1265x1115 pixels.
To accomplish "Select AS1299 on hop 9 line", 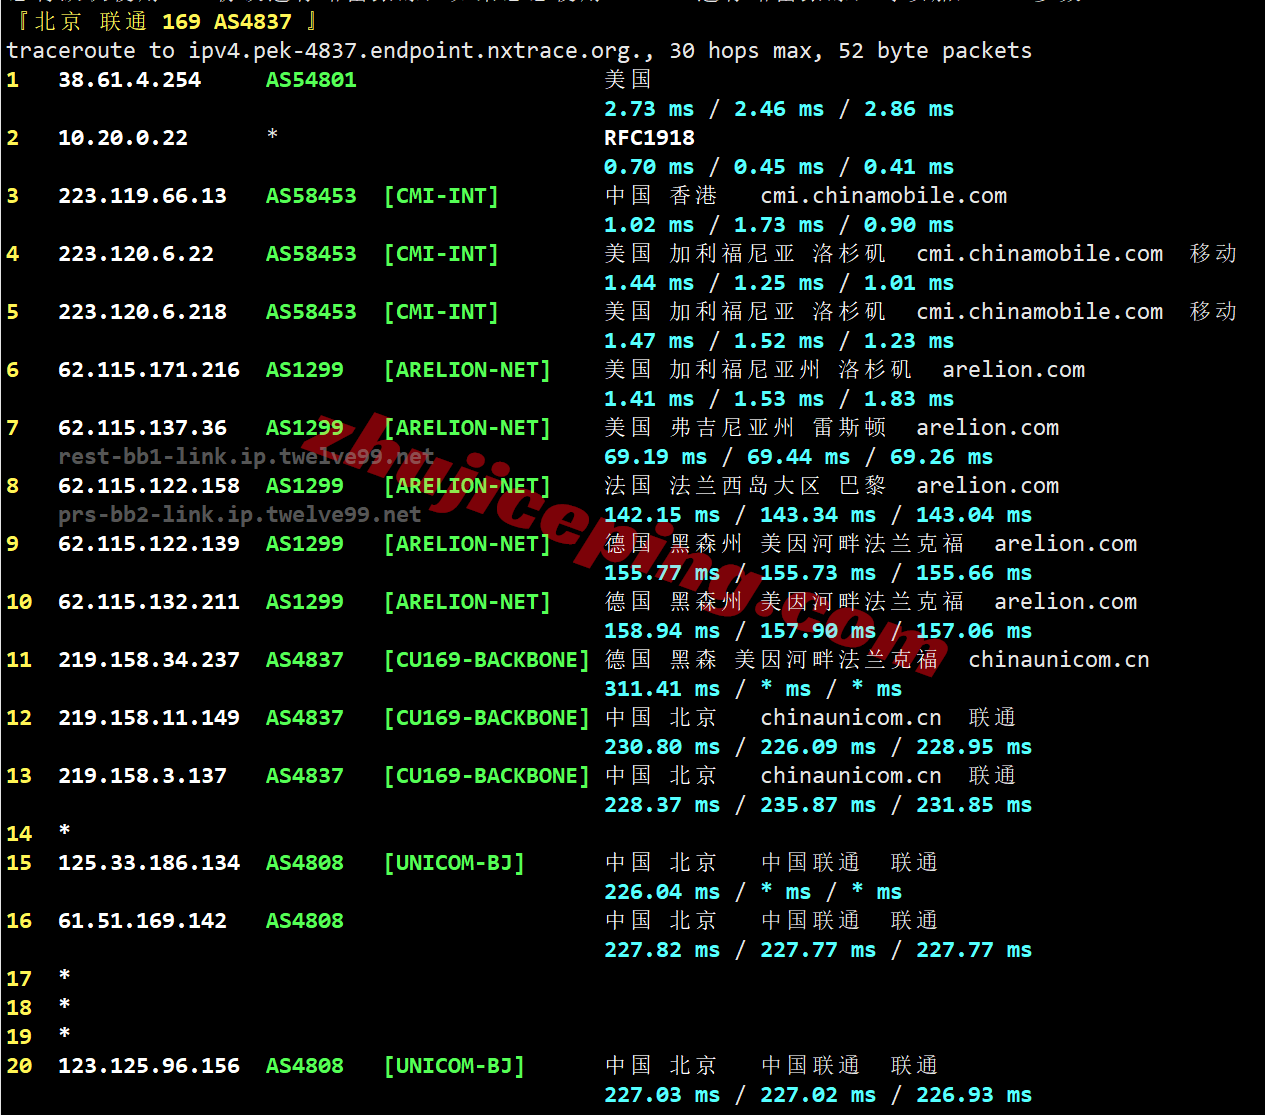I will coord(305,544).
